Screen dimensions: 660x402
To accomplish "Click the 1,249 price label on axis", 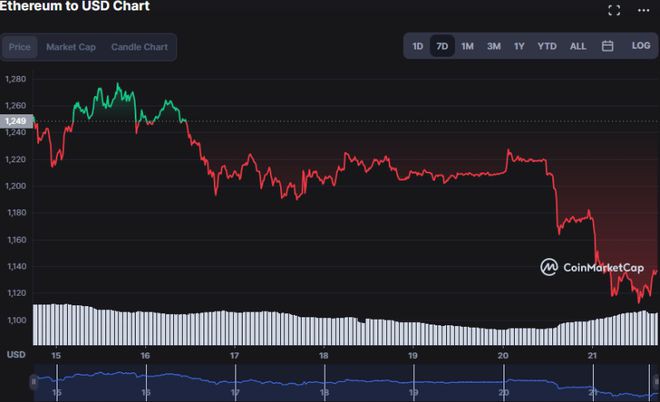I will tap(15, 121).
